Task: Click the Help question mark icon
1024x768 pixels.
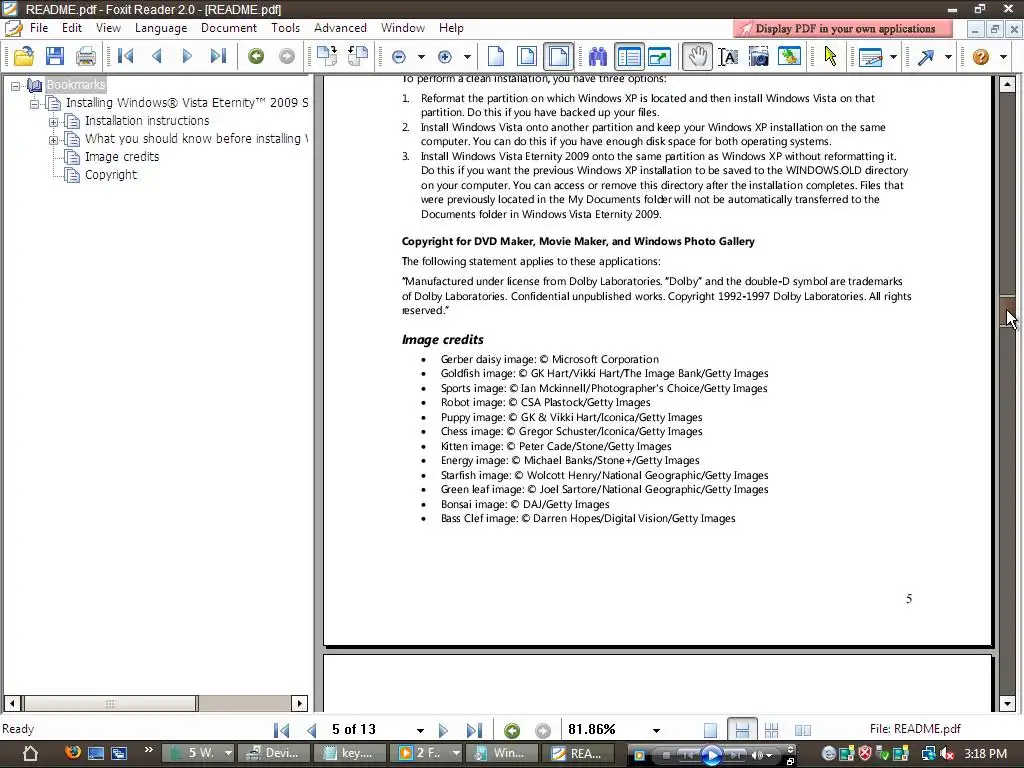Action: pos(981,57)
